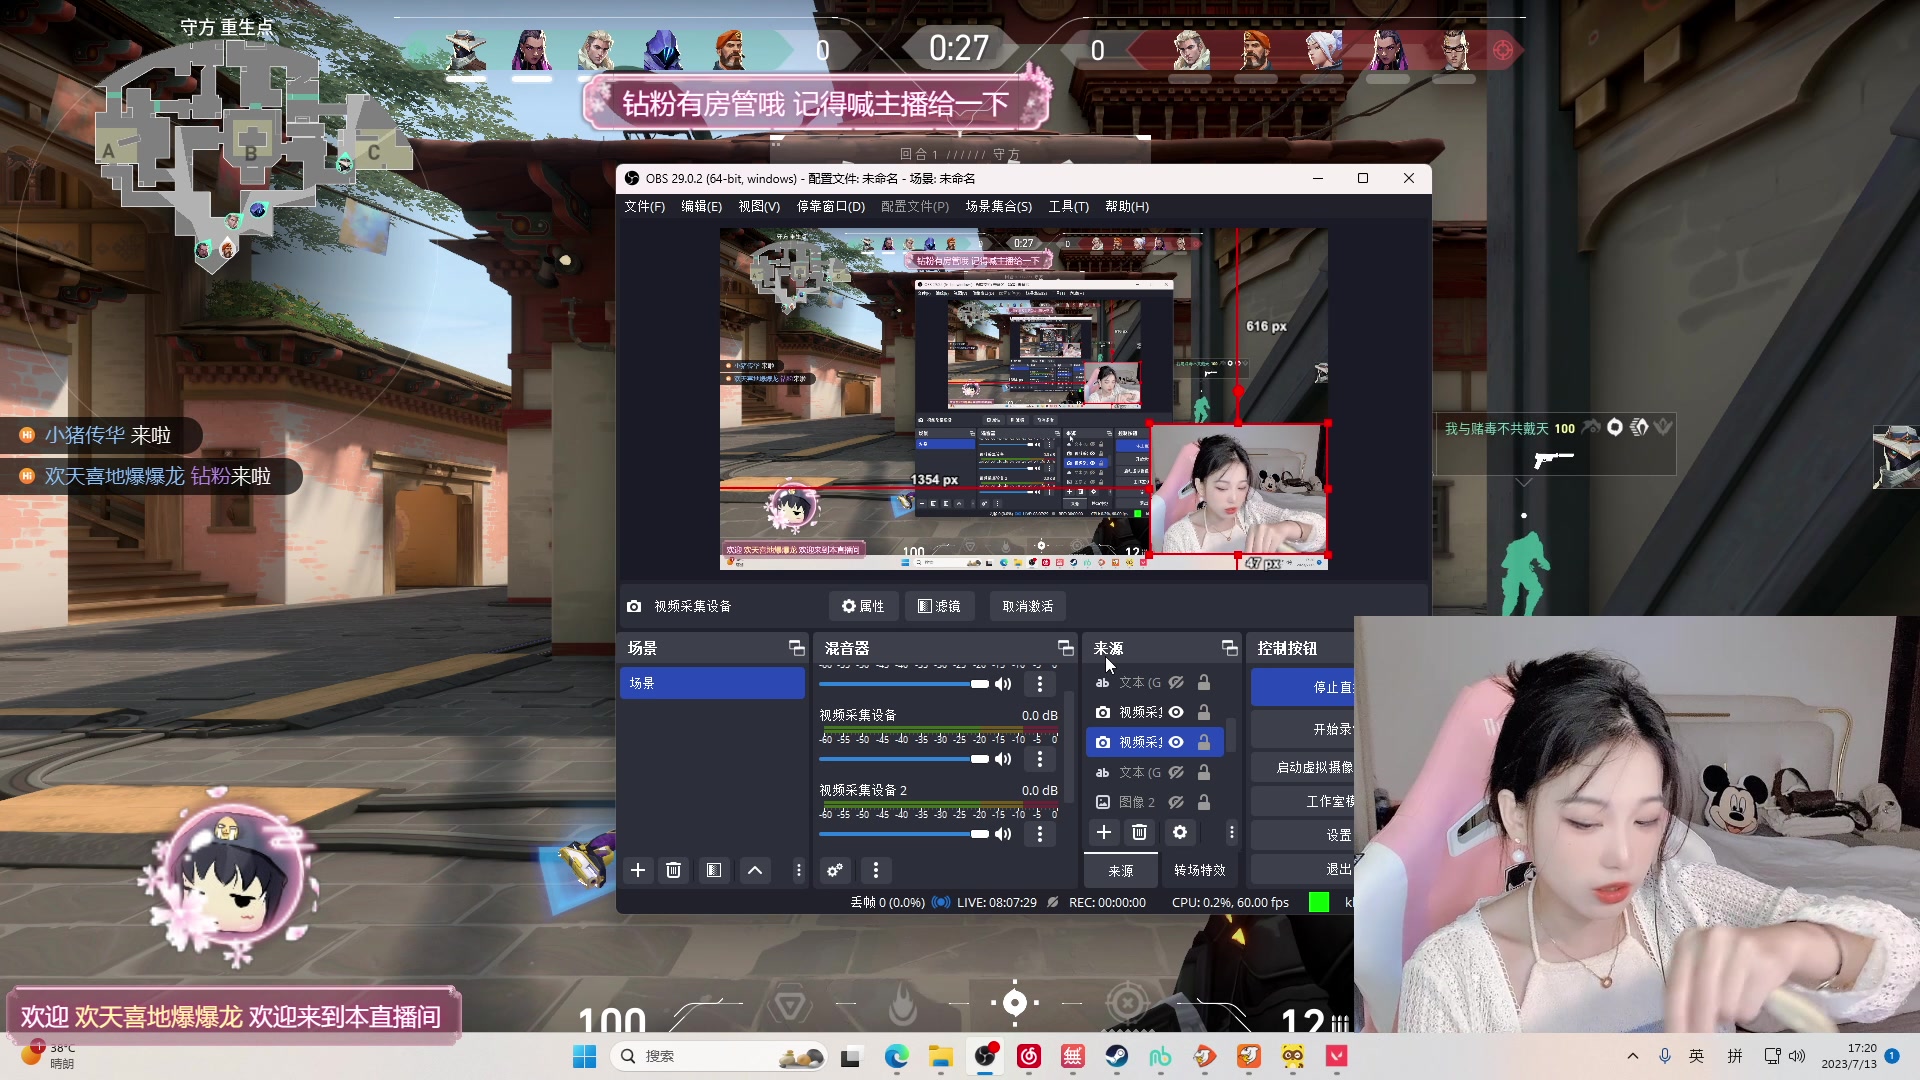
Task: Add a new source with the 来源 plus icon
Action: pyautogui.click(x=1104, y=832)
